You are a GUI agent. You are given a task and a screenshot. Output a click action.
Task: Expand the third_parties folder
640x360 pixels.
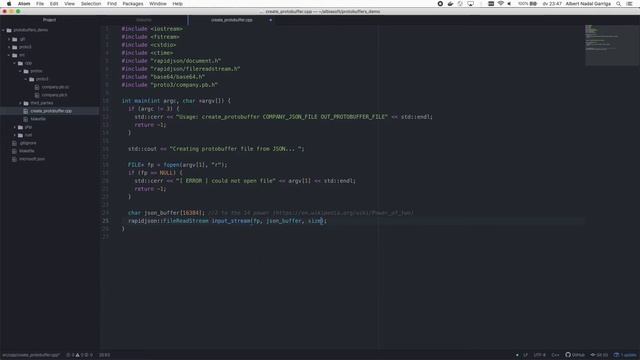20,103
